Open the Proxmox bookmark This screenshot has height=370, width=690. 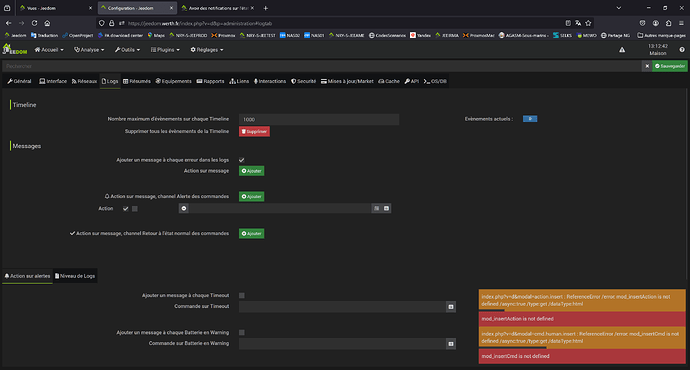tap(223, 35)
